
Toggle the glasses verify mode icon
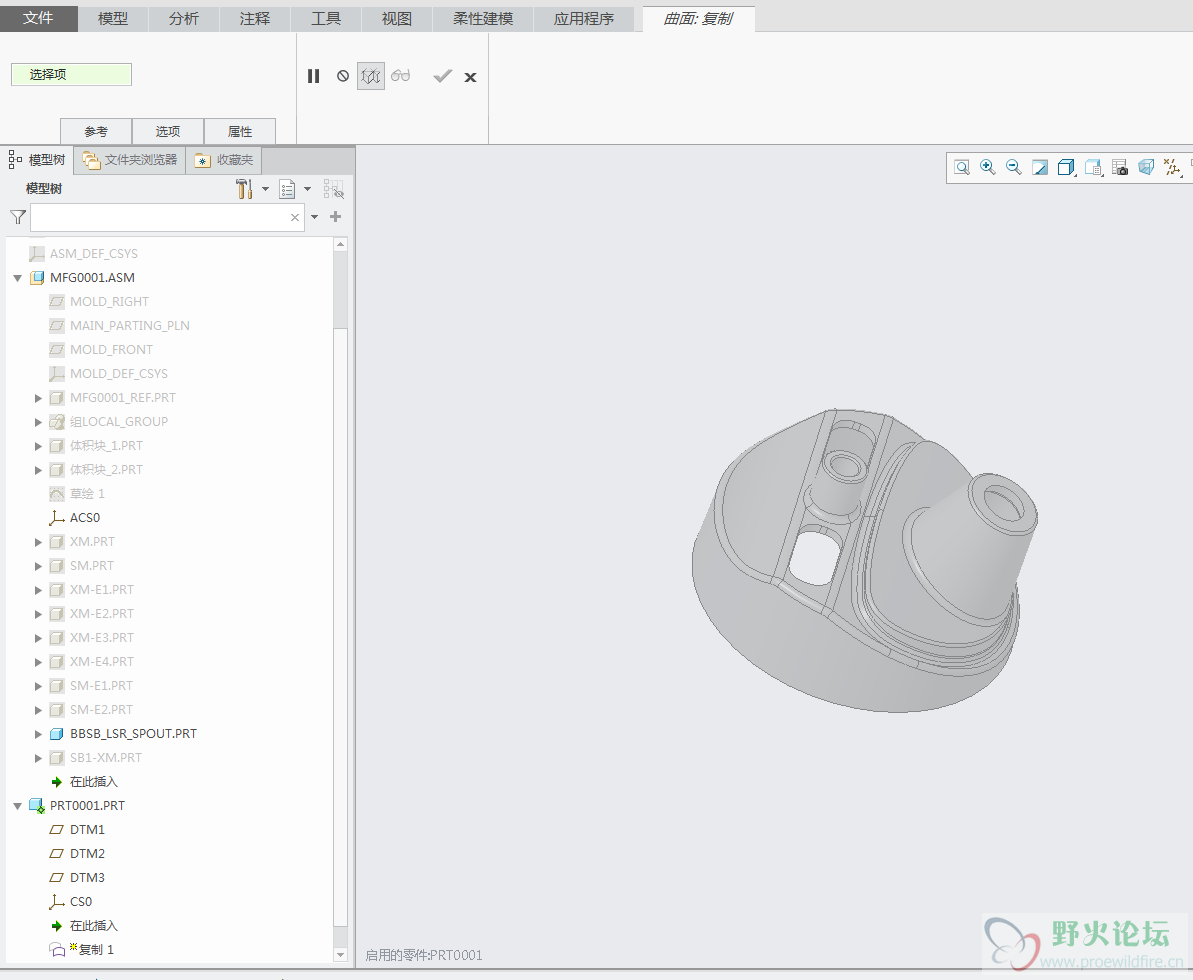[401, 75]
